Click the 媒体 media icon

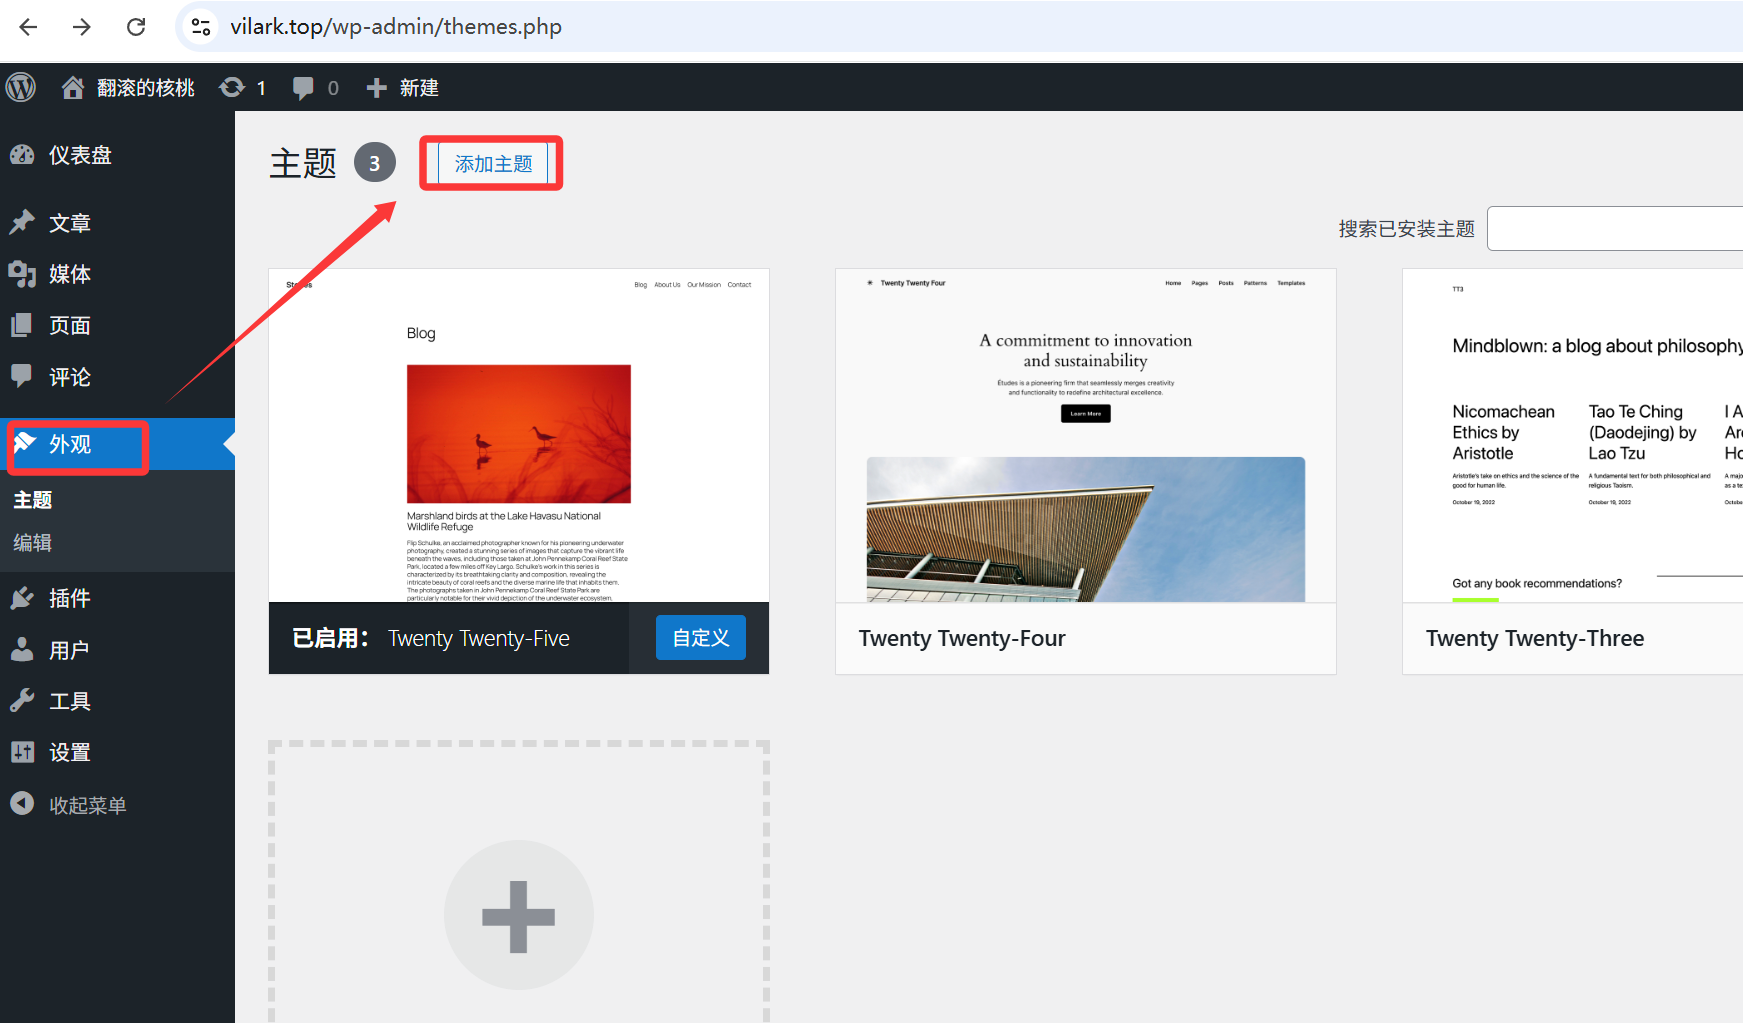pos(22,274)
